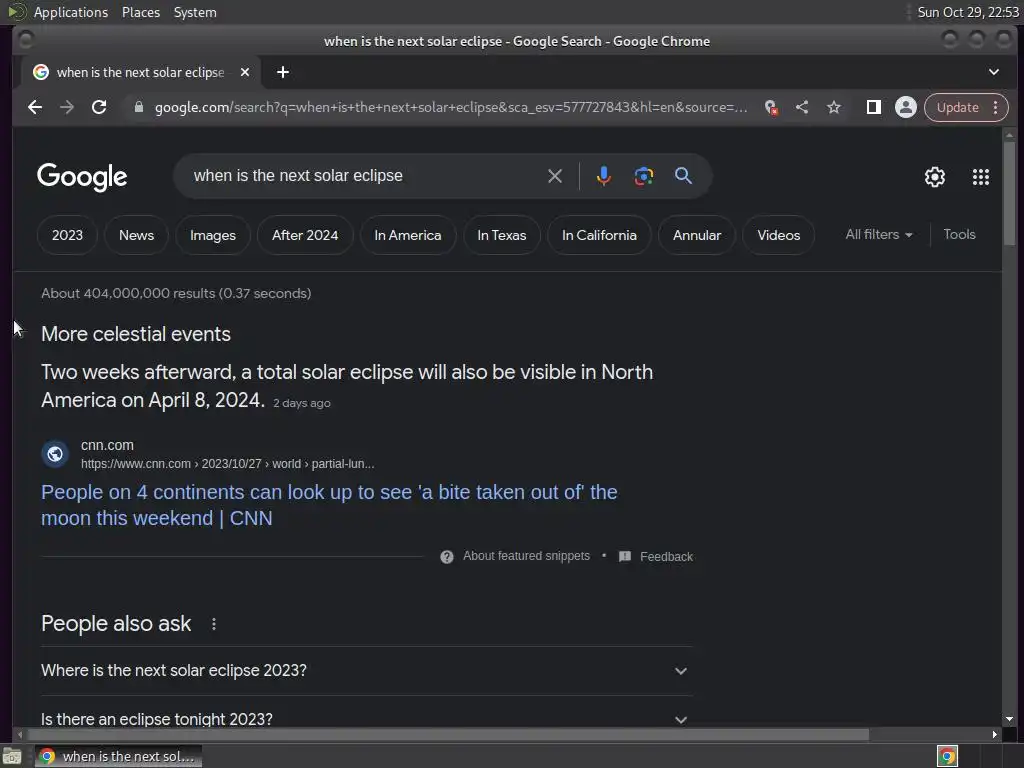Click the Update button in Chrome
This screenshot has width=1024, height=768.
[957, 107]
